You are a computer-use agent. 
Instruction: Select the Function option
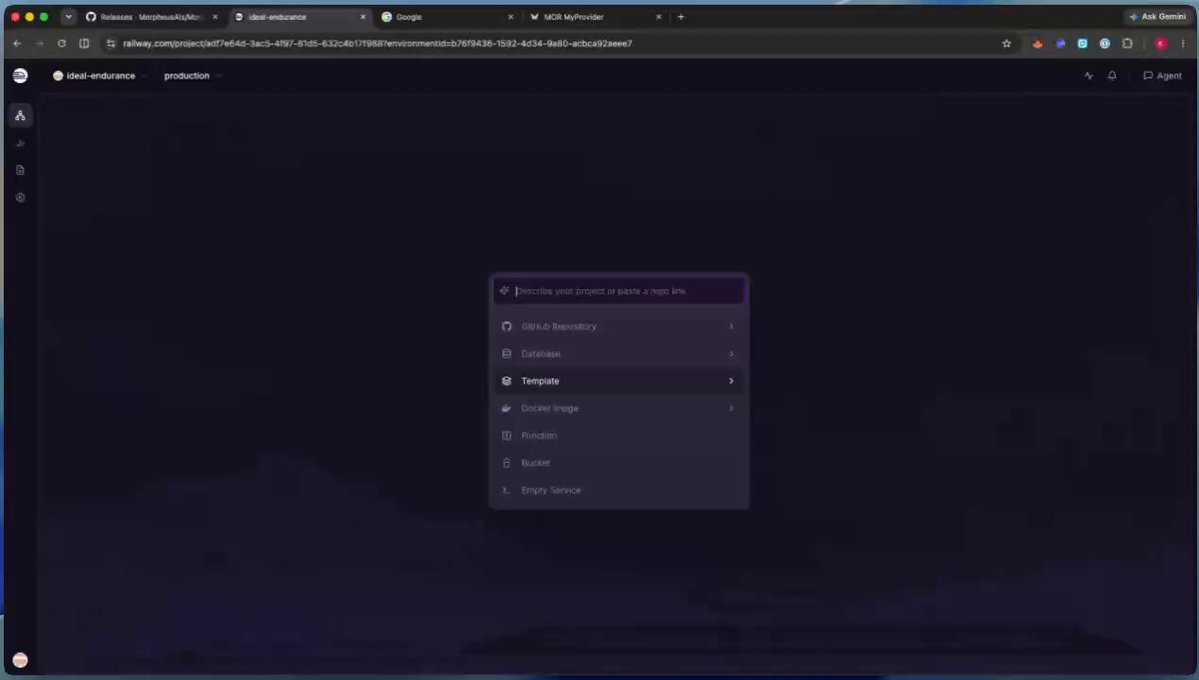619,435
